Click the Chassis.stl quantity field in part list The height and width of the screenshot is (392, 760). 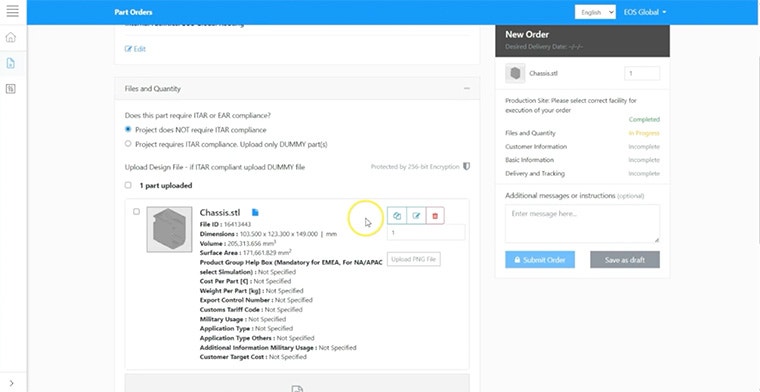click(x=426, y=233)
